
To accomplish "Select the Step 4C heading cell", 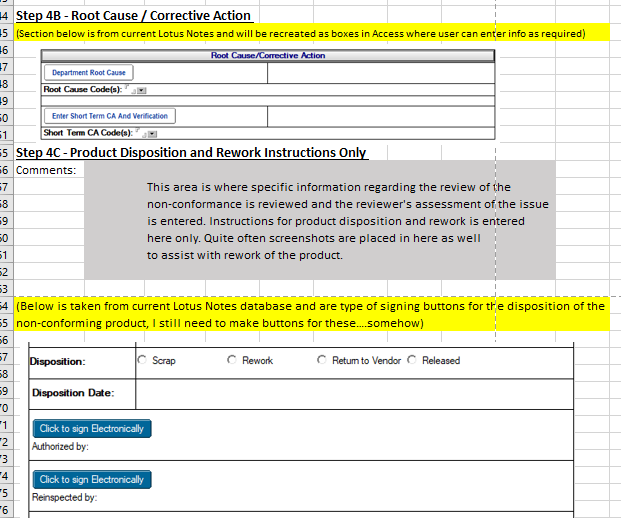I will coord(191,152).
